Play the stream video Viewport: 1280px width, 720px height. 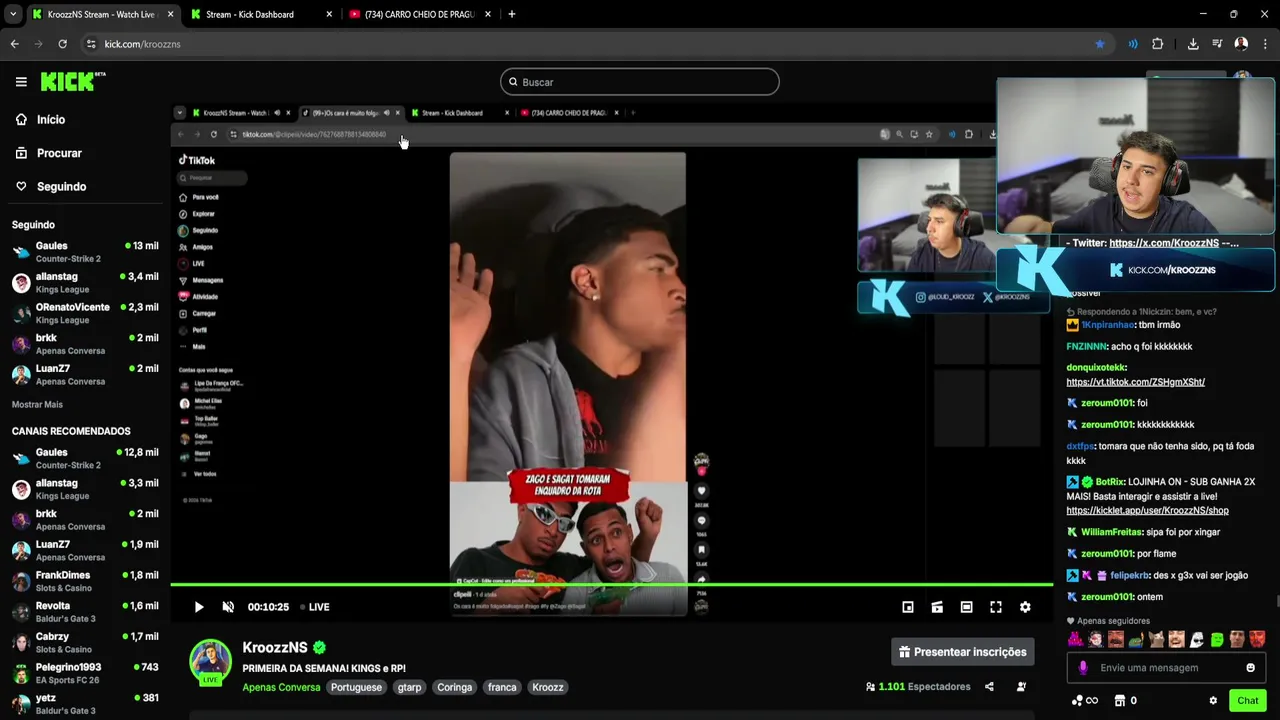coord(199,607)
